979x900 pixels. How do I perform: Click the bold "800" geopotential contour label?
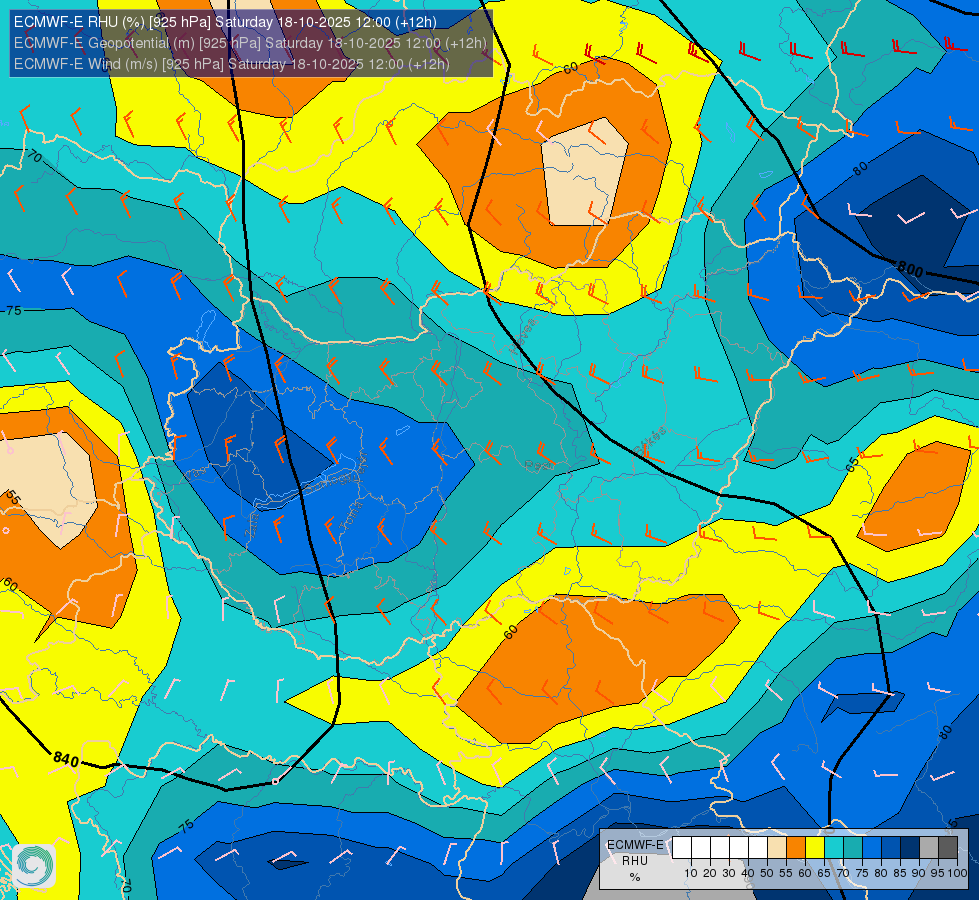click(910, 269)
